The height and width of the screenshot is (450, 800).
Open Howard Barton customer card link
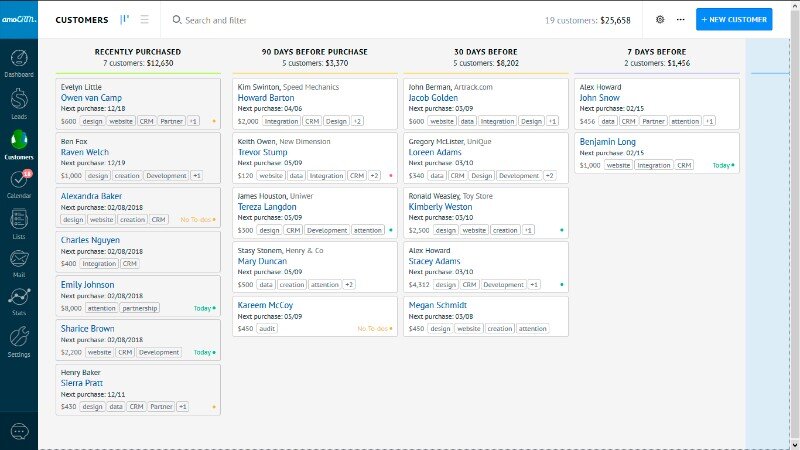[264, 98]
